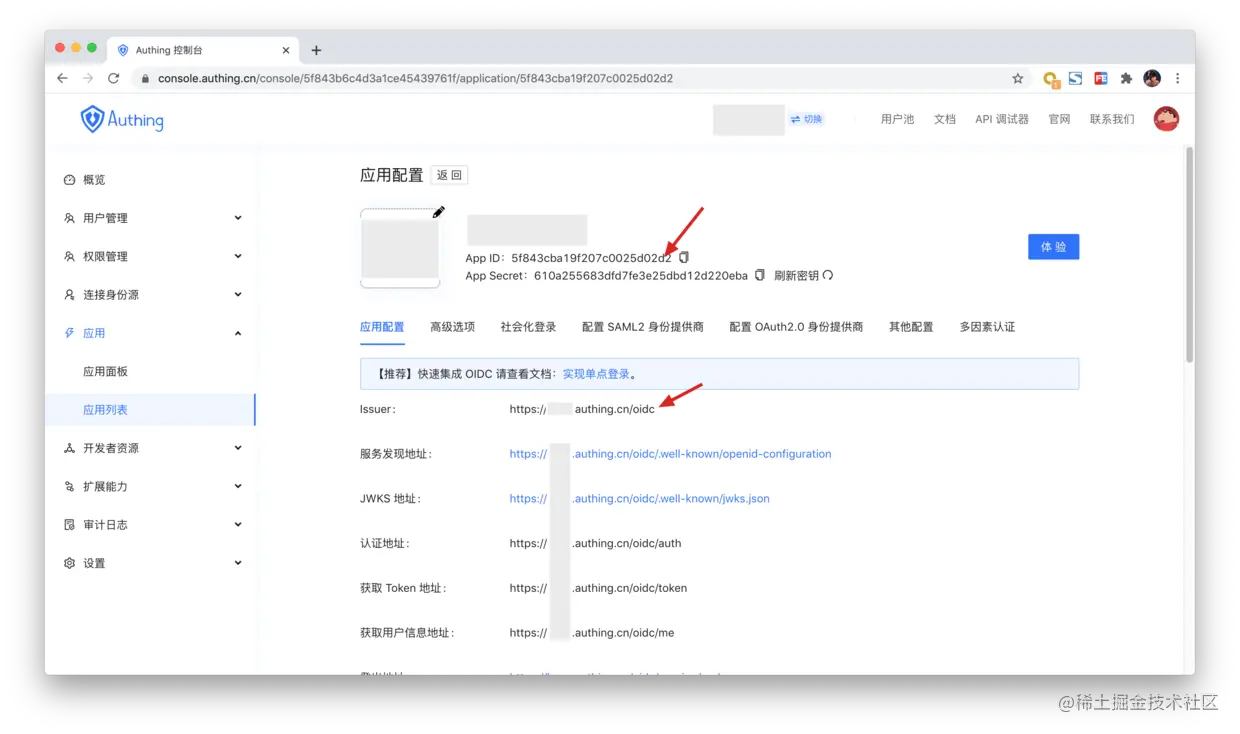Click the user management sidebar icon
Viewport: 1240px width, 734px height.
(69, 218)
